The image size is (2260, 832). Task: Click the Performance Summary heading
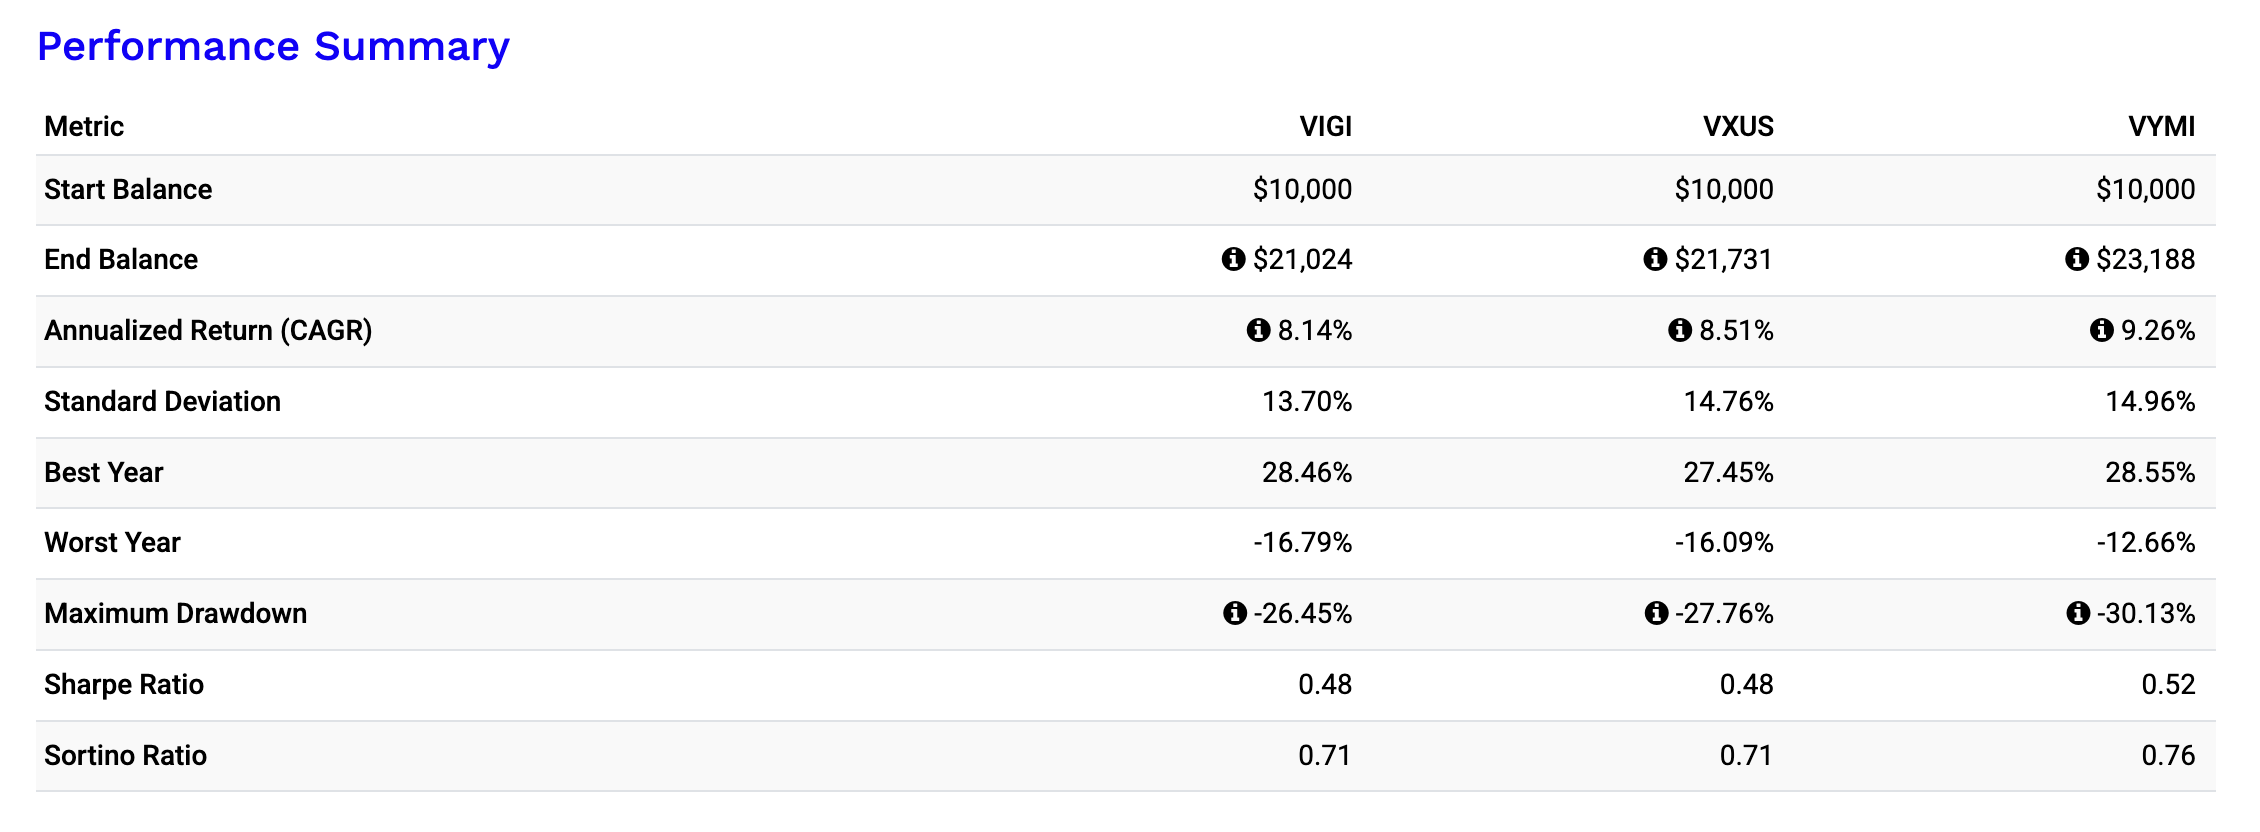(273, 47)
